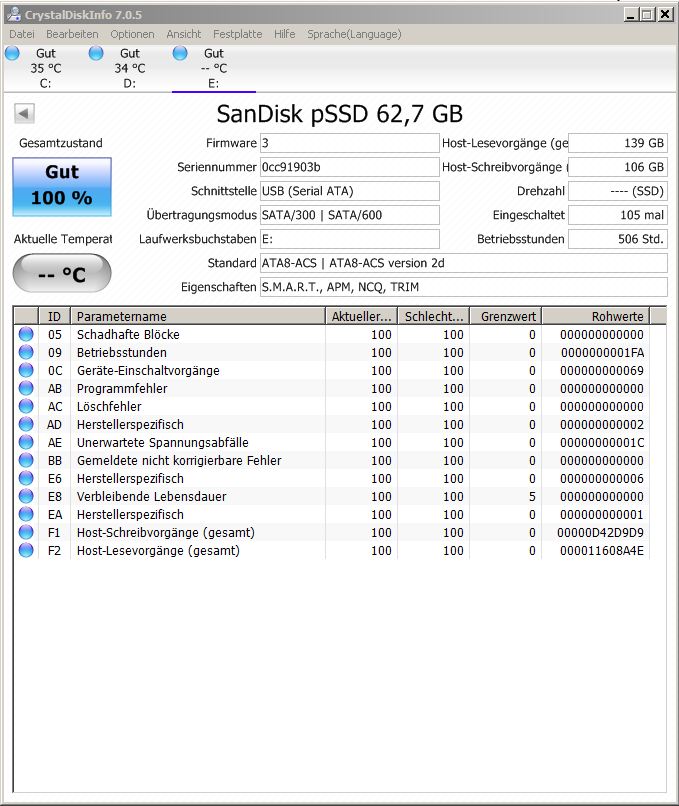Click status icon for Verbleibende Lebensdauer row
Screen dimensions: 679x806
26,496
